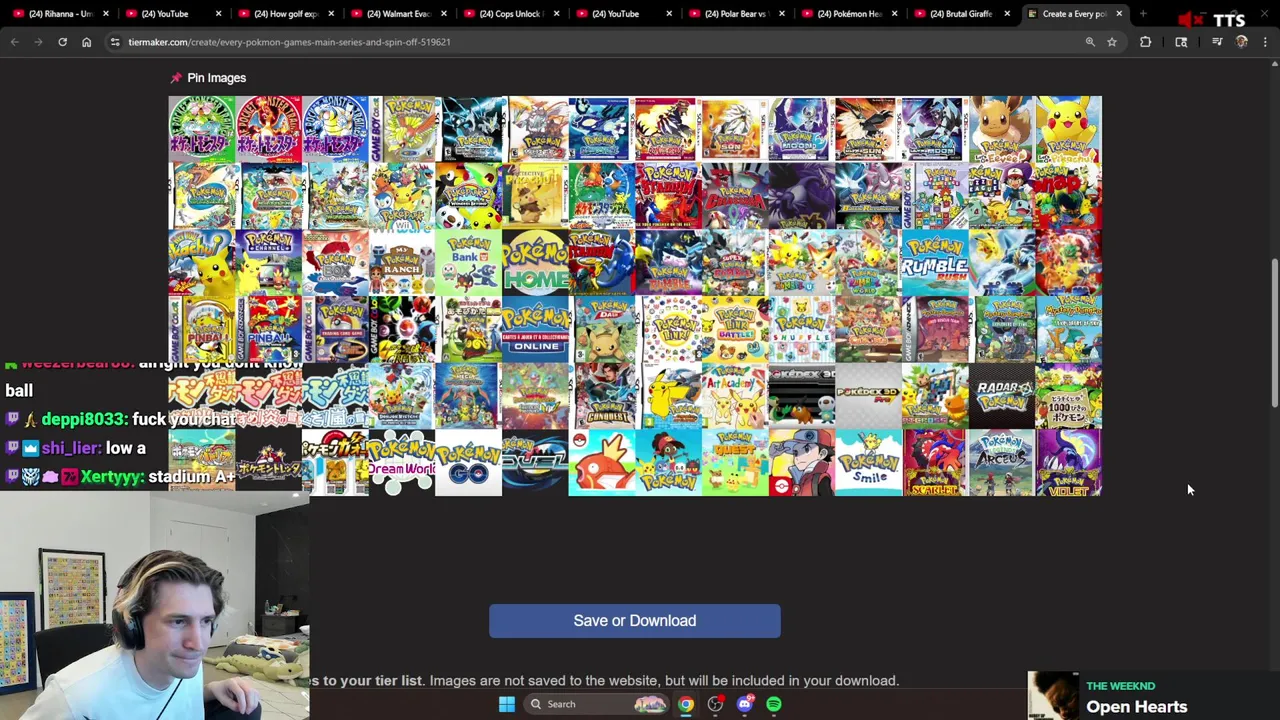1280x720 pixels.
Task: Select the Pokémon Rumble Rush image
Action: [x=935, y=263]
